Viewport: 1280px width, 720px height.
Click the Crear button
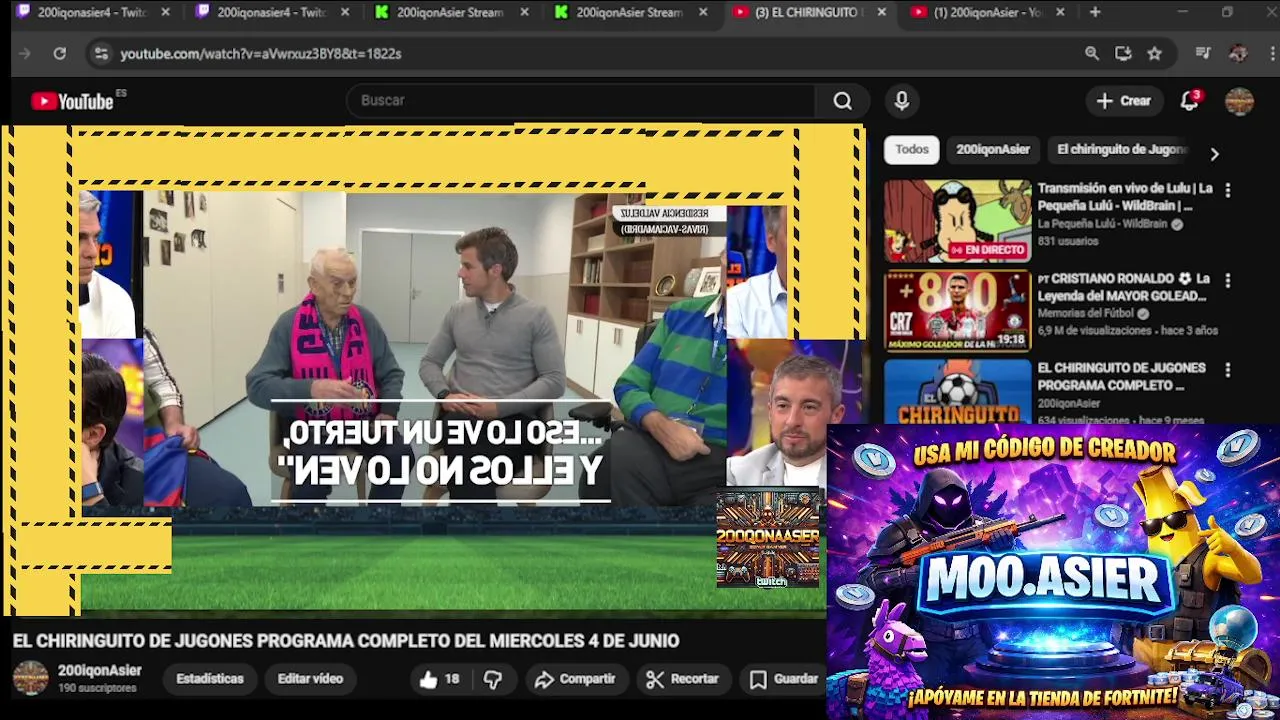pyautogui.click(x=1124, y=101)
